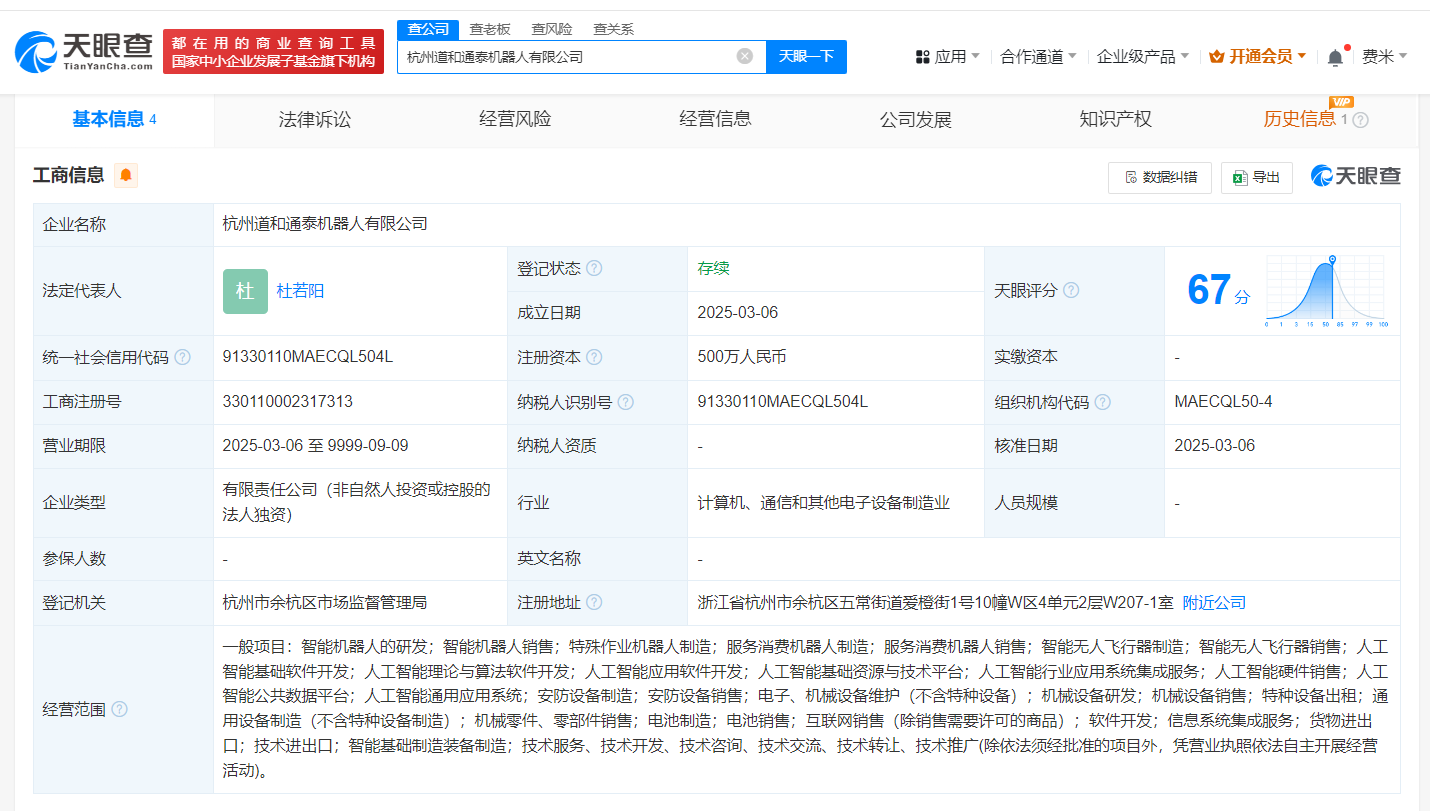Viewport: 1430px width, 811px height.
Task: Click the notification bell icon
Action: point(1335,57)
